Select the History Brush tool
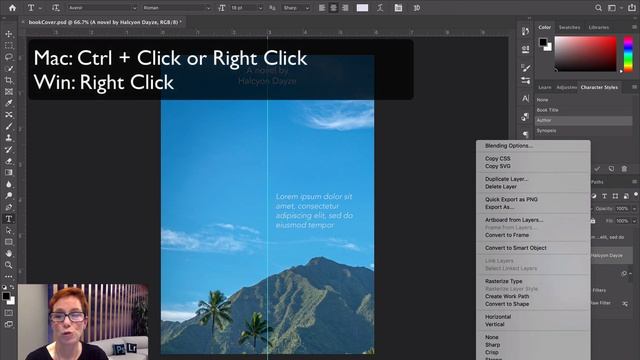 pyautogui.click(x=9, y=149)
